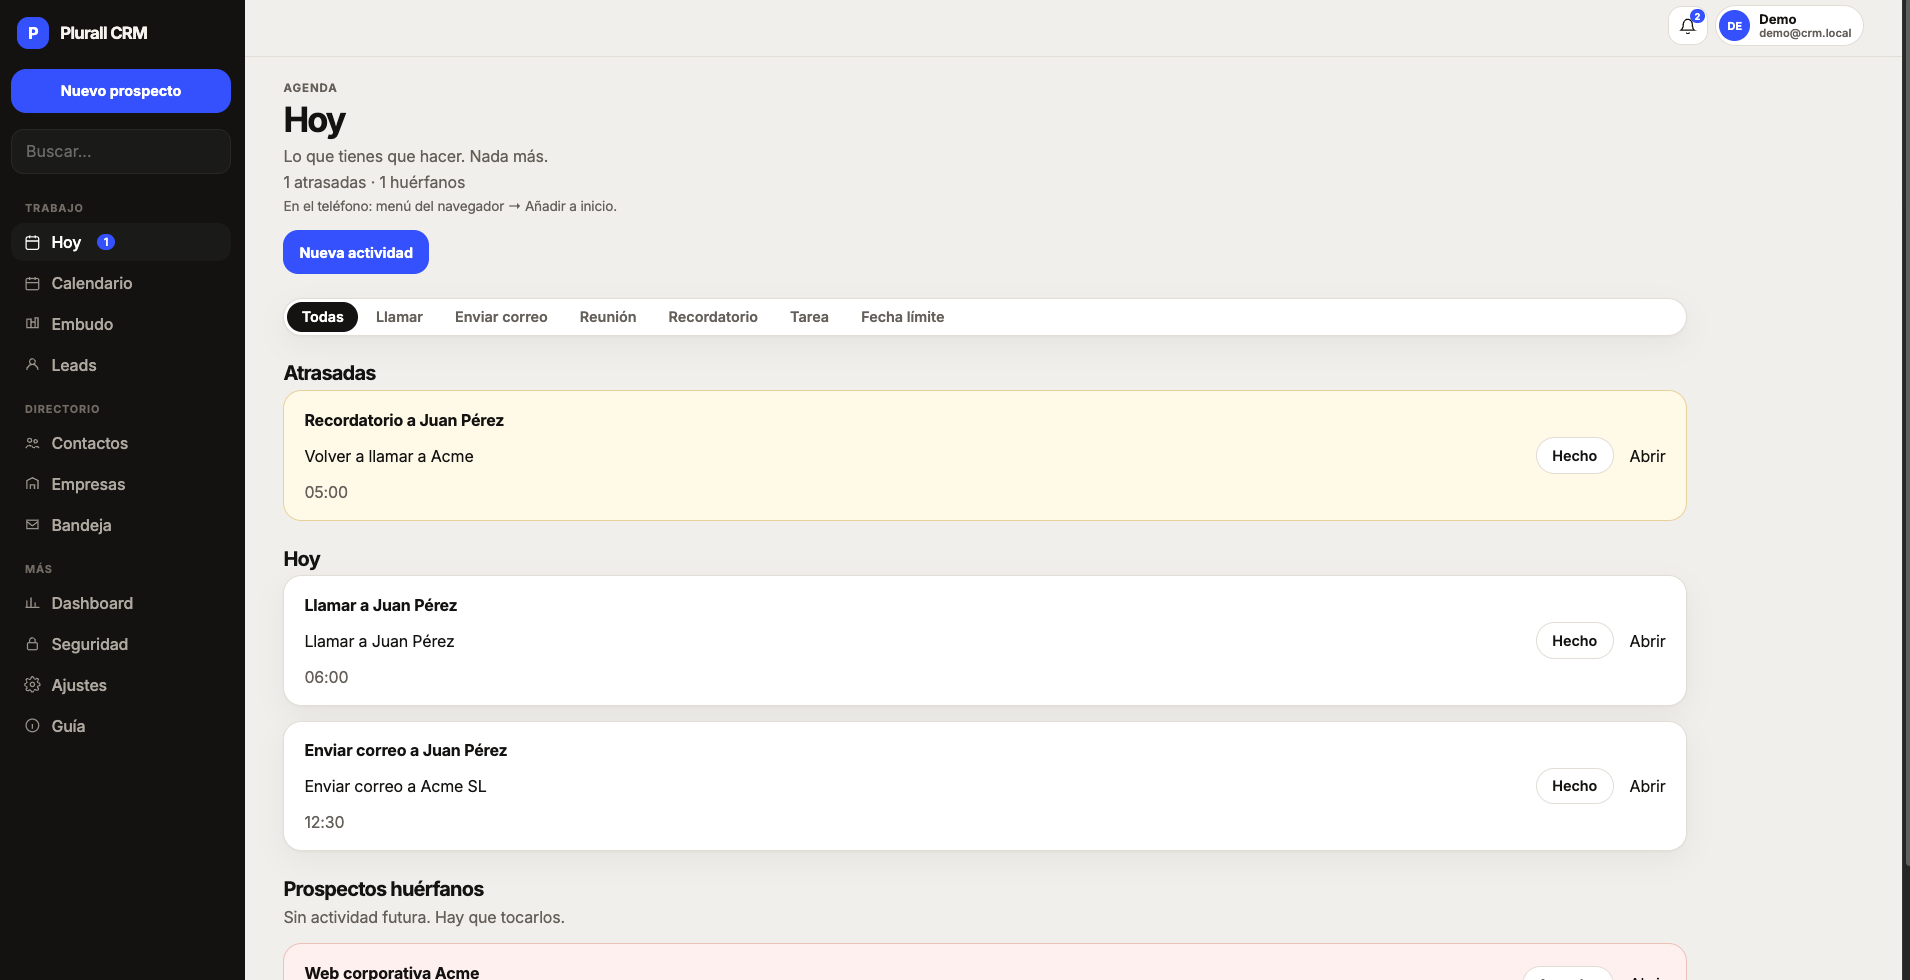Open the Llamar a Juan Pérez activity
The image size is (1910, 980).
point(1647,641)
